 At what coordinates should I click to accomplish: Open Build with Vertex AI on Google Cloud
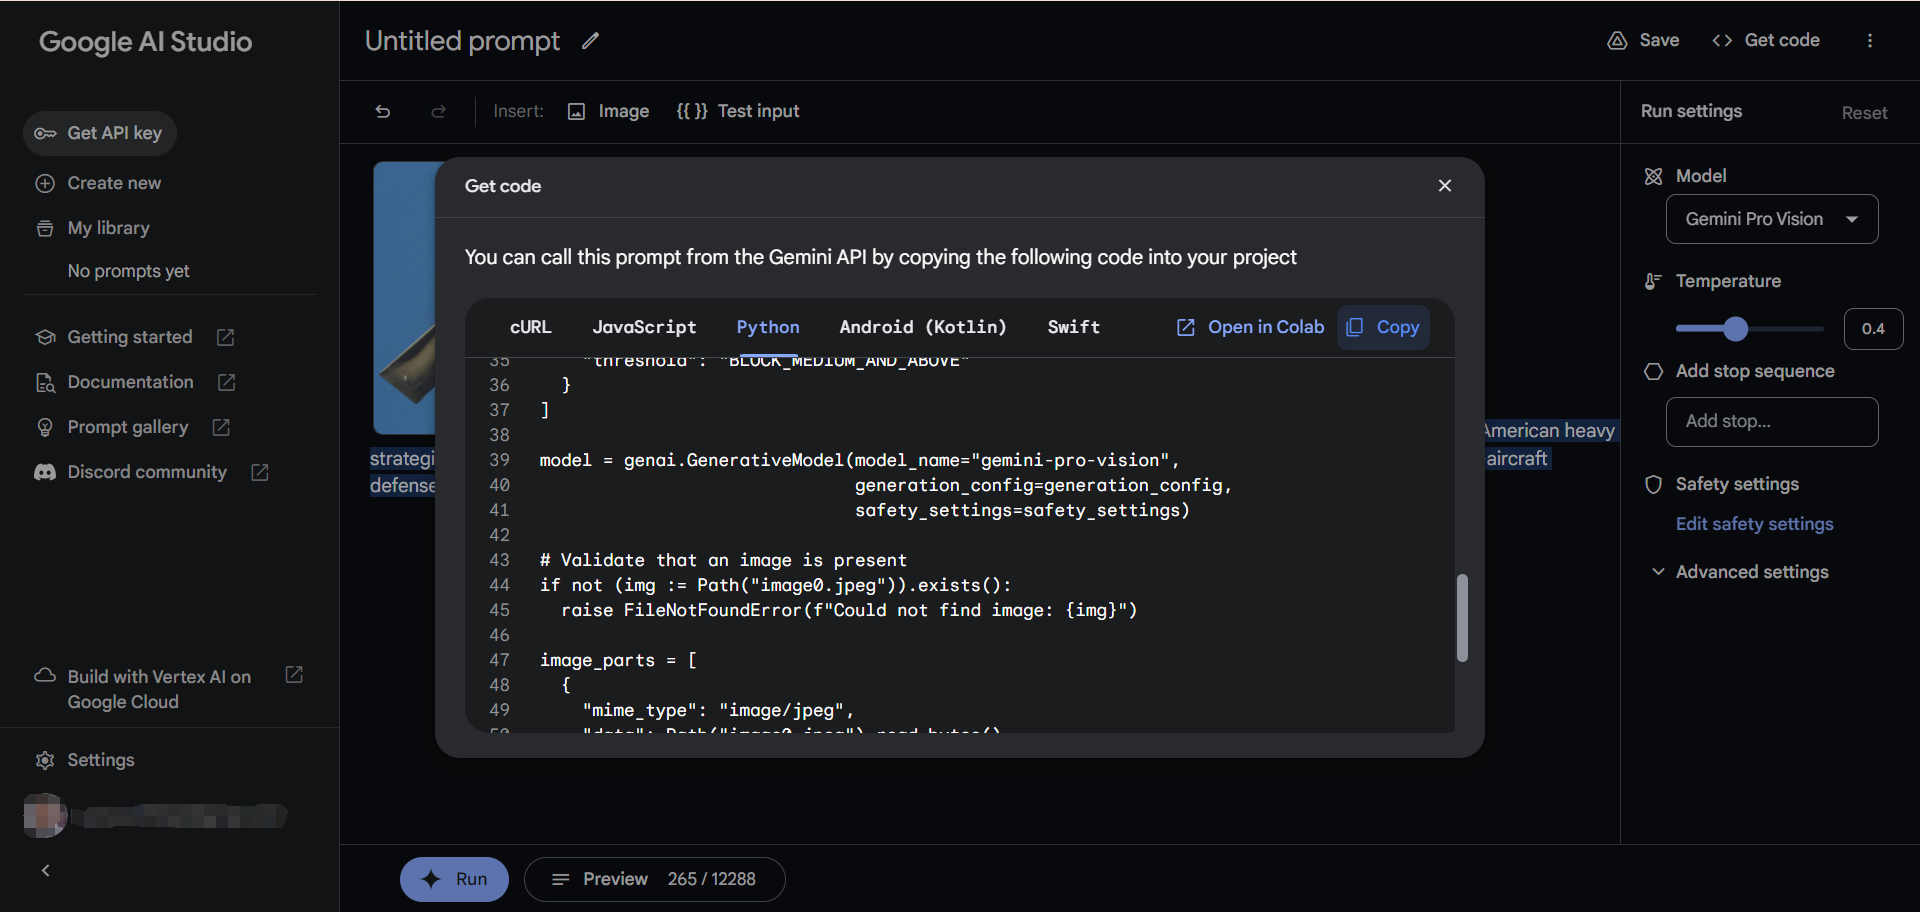click(158, 689)
